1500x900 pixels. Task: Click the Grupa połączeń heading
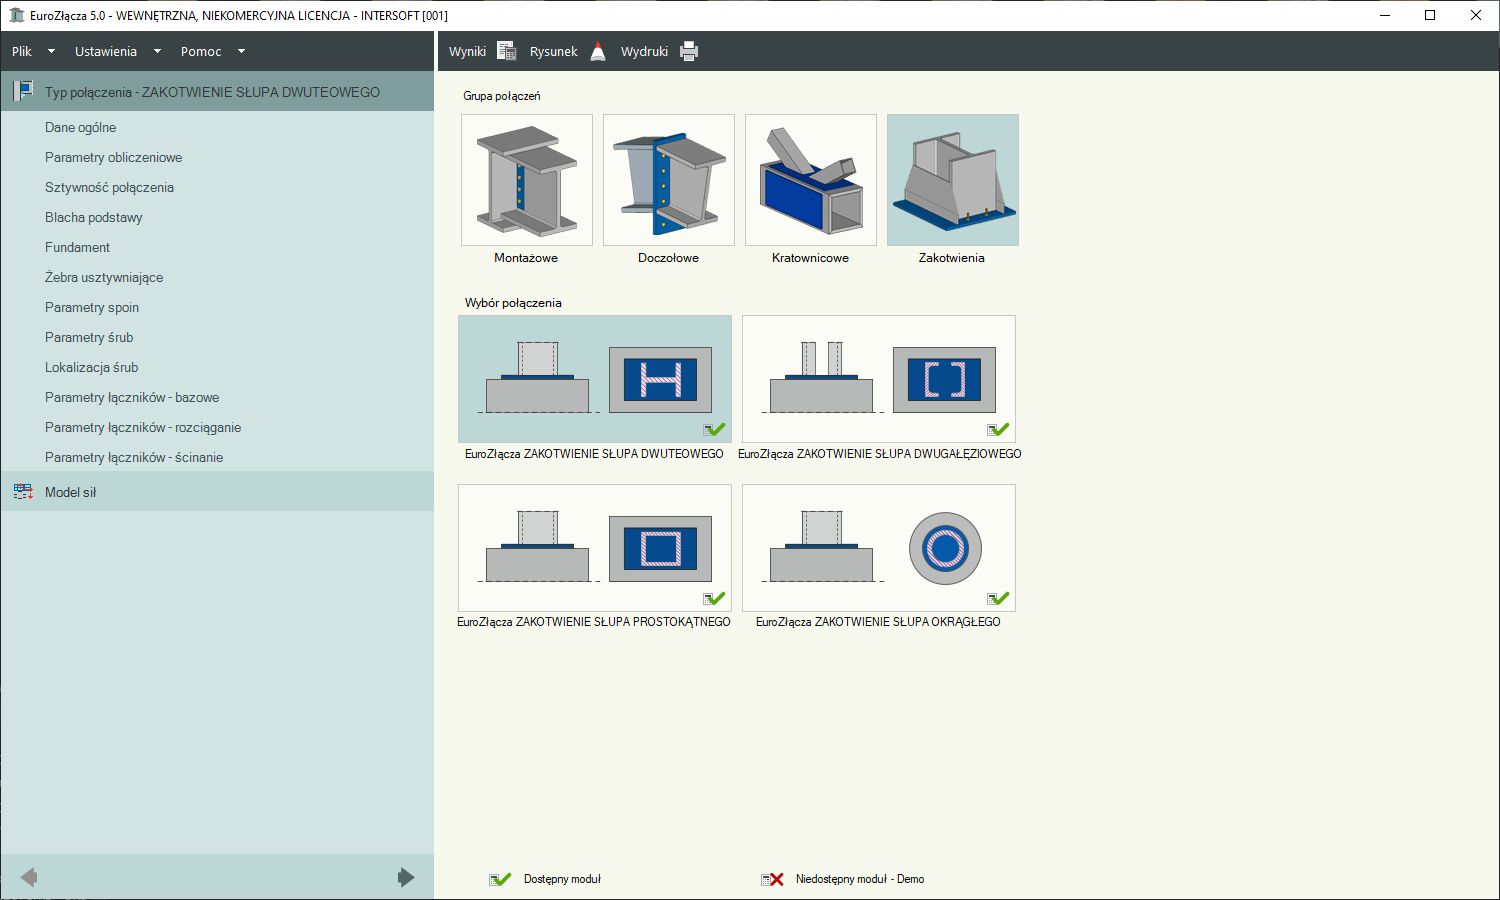502,96
